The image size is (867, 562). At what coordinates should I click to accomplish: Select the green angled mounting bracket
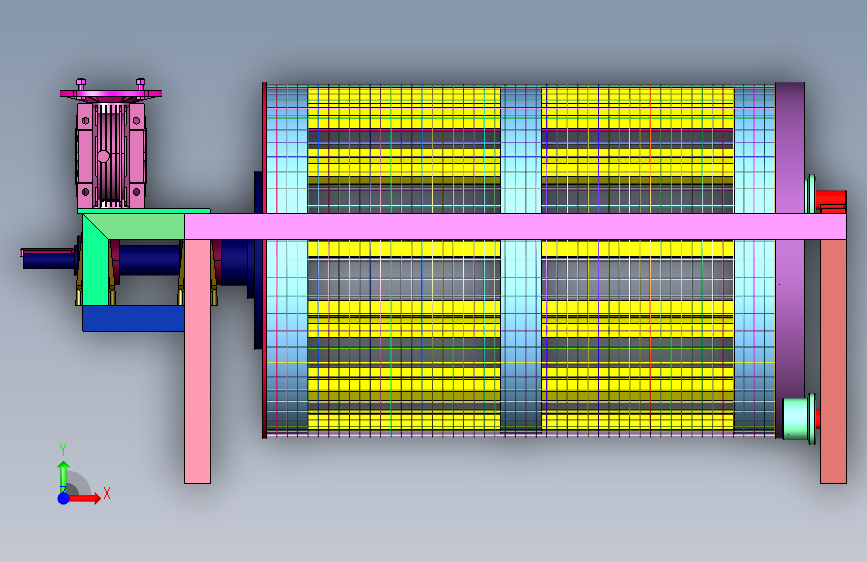tap(95, 260)
